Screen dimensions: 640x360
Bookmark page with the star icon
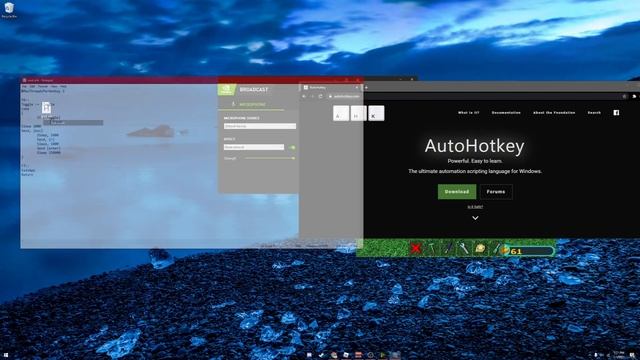624,96
